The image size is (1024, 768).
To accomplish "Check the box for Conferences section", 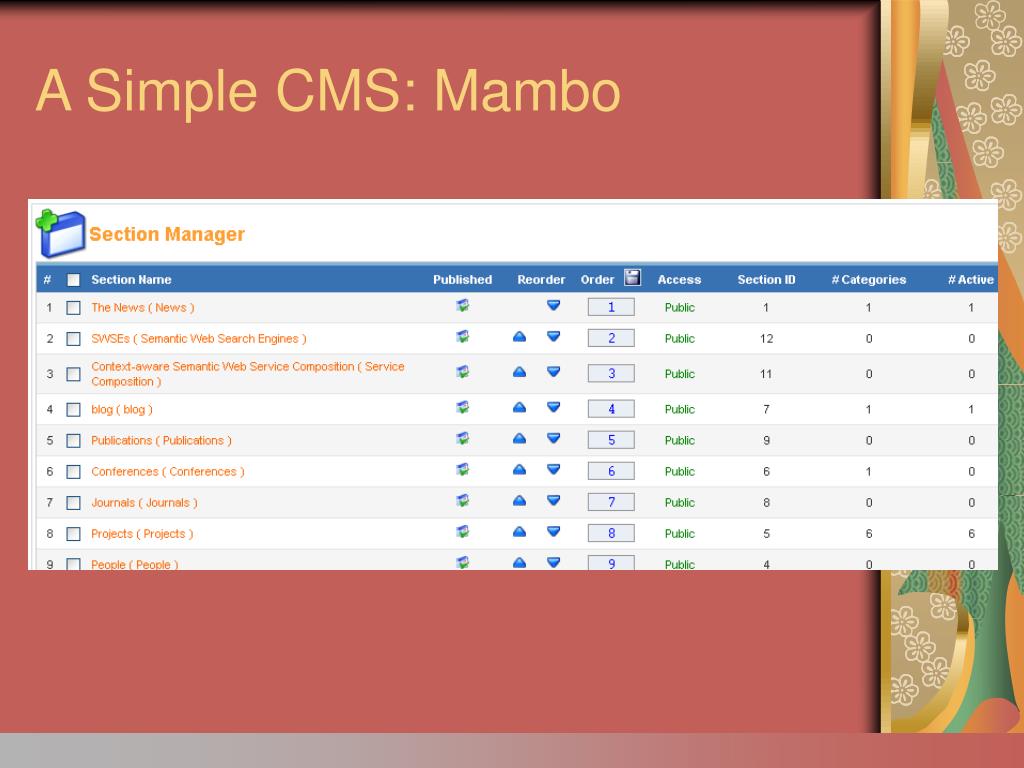I will pos(73,472).
